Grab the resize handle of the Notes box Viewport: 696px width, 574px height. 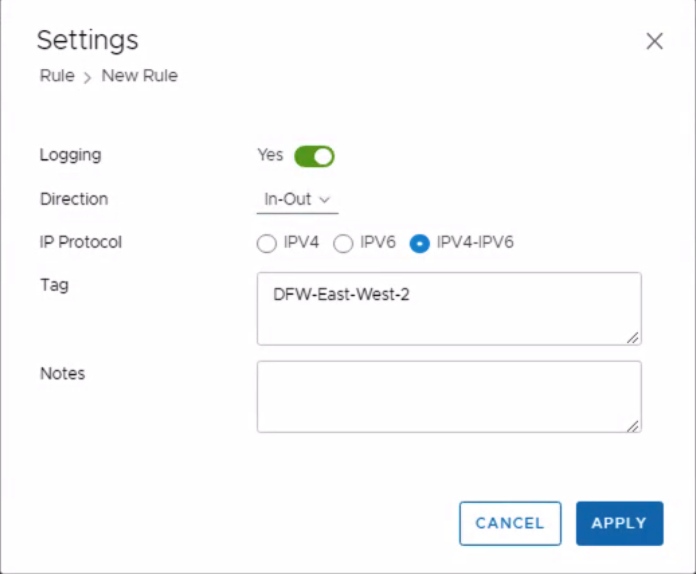[633, 426]
